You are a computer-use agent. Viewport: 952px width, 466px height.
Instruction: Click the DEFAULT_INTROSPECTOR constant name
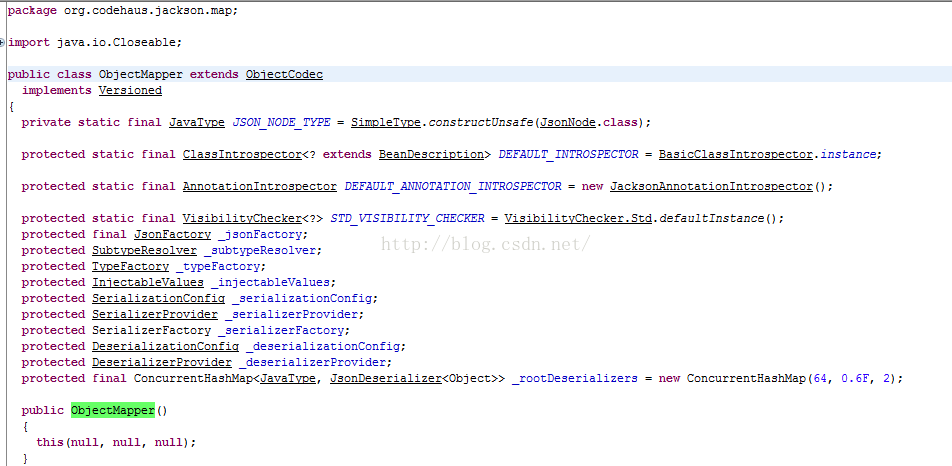coord(568,155)
